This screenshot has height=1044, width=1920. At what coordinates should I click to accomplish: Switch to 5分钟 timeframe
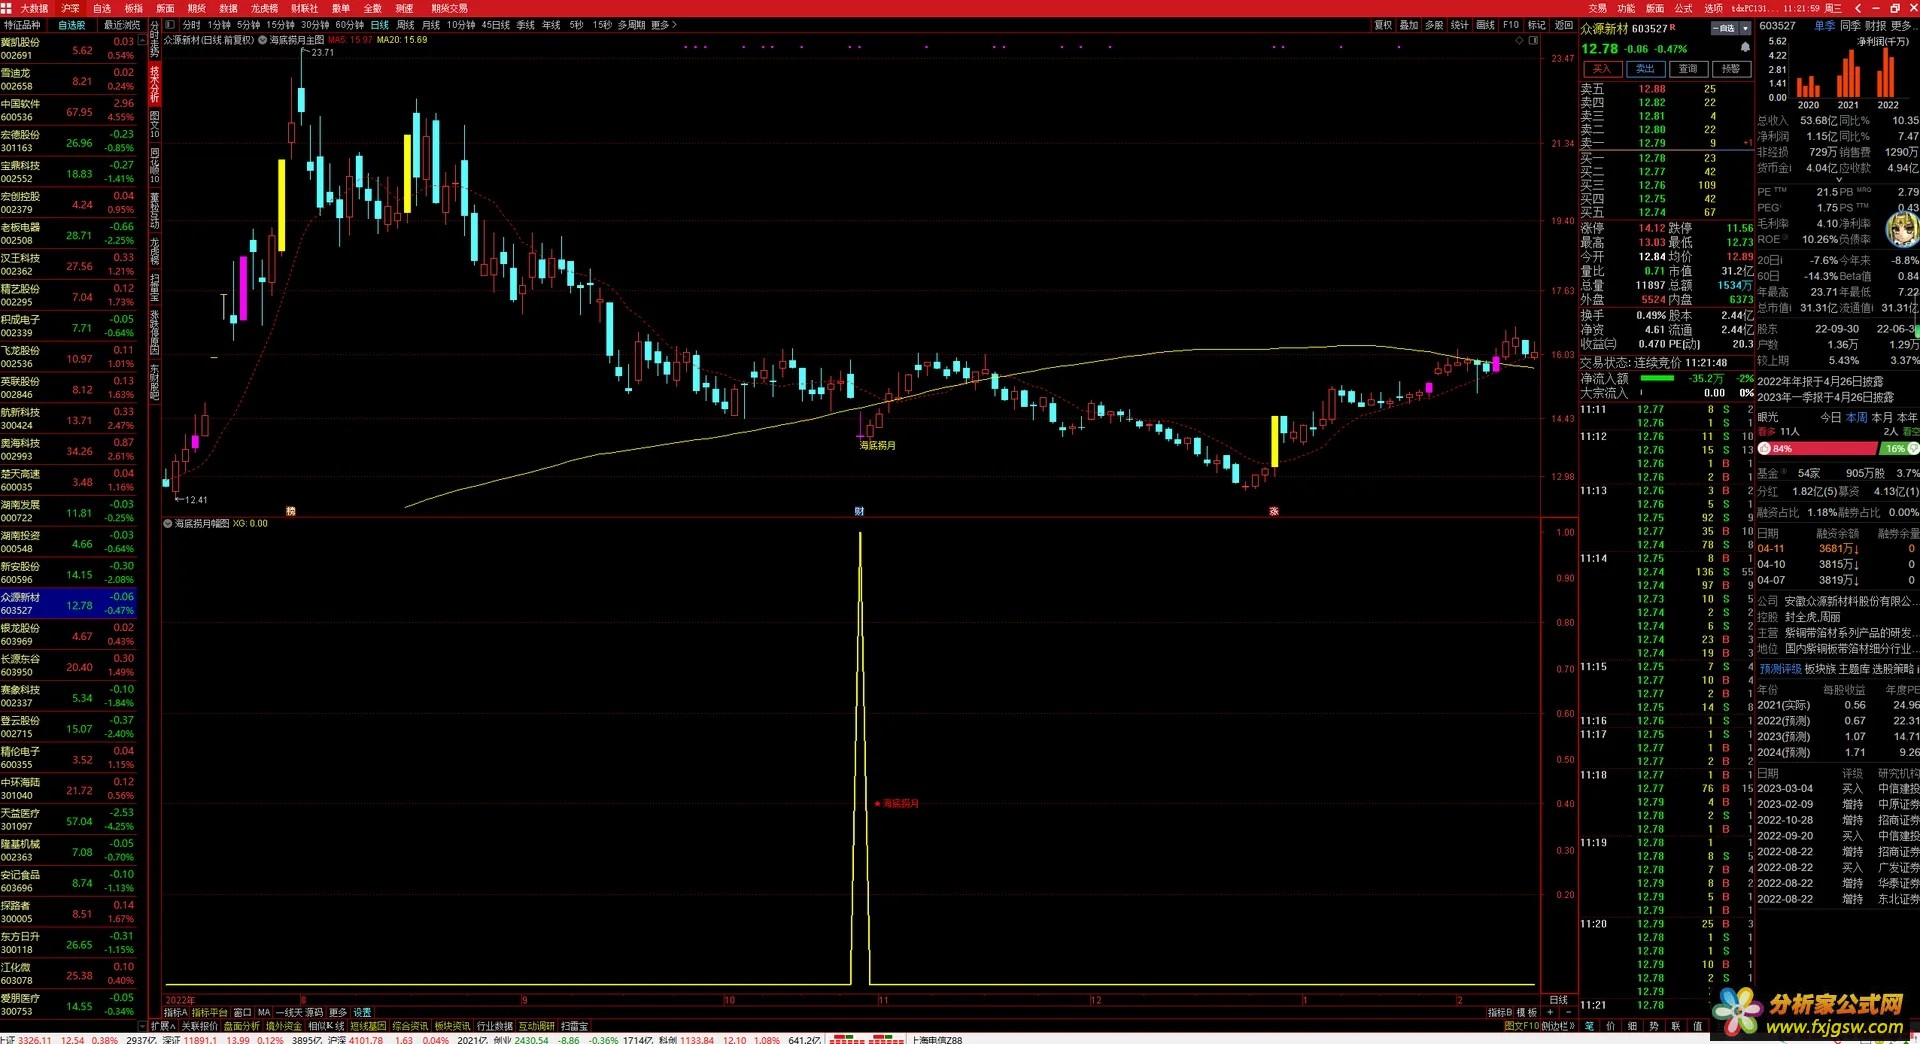point(248,25)
